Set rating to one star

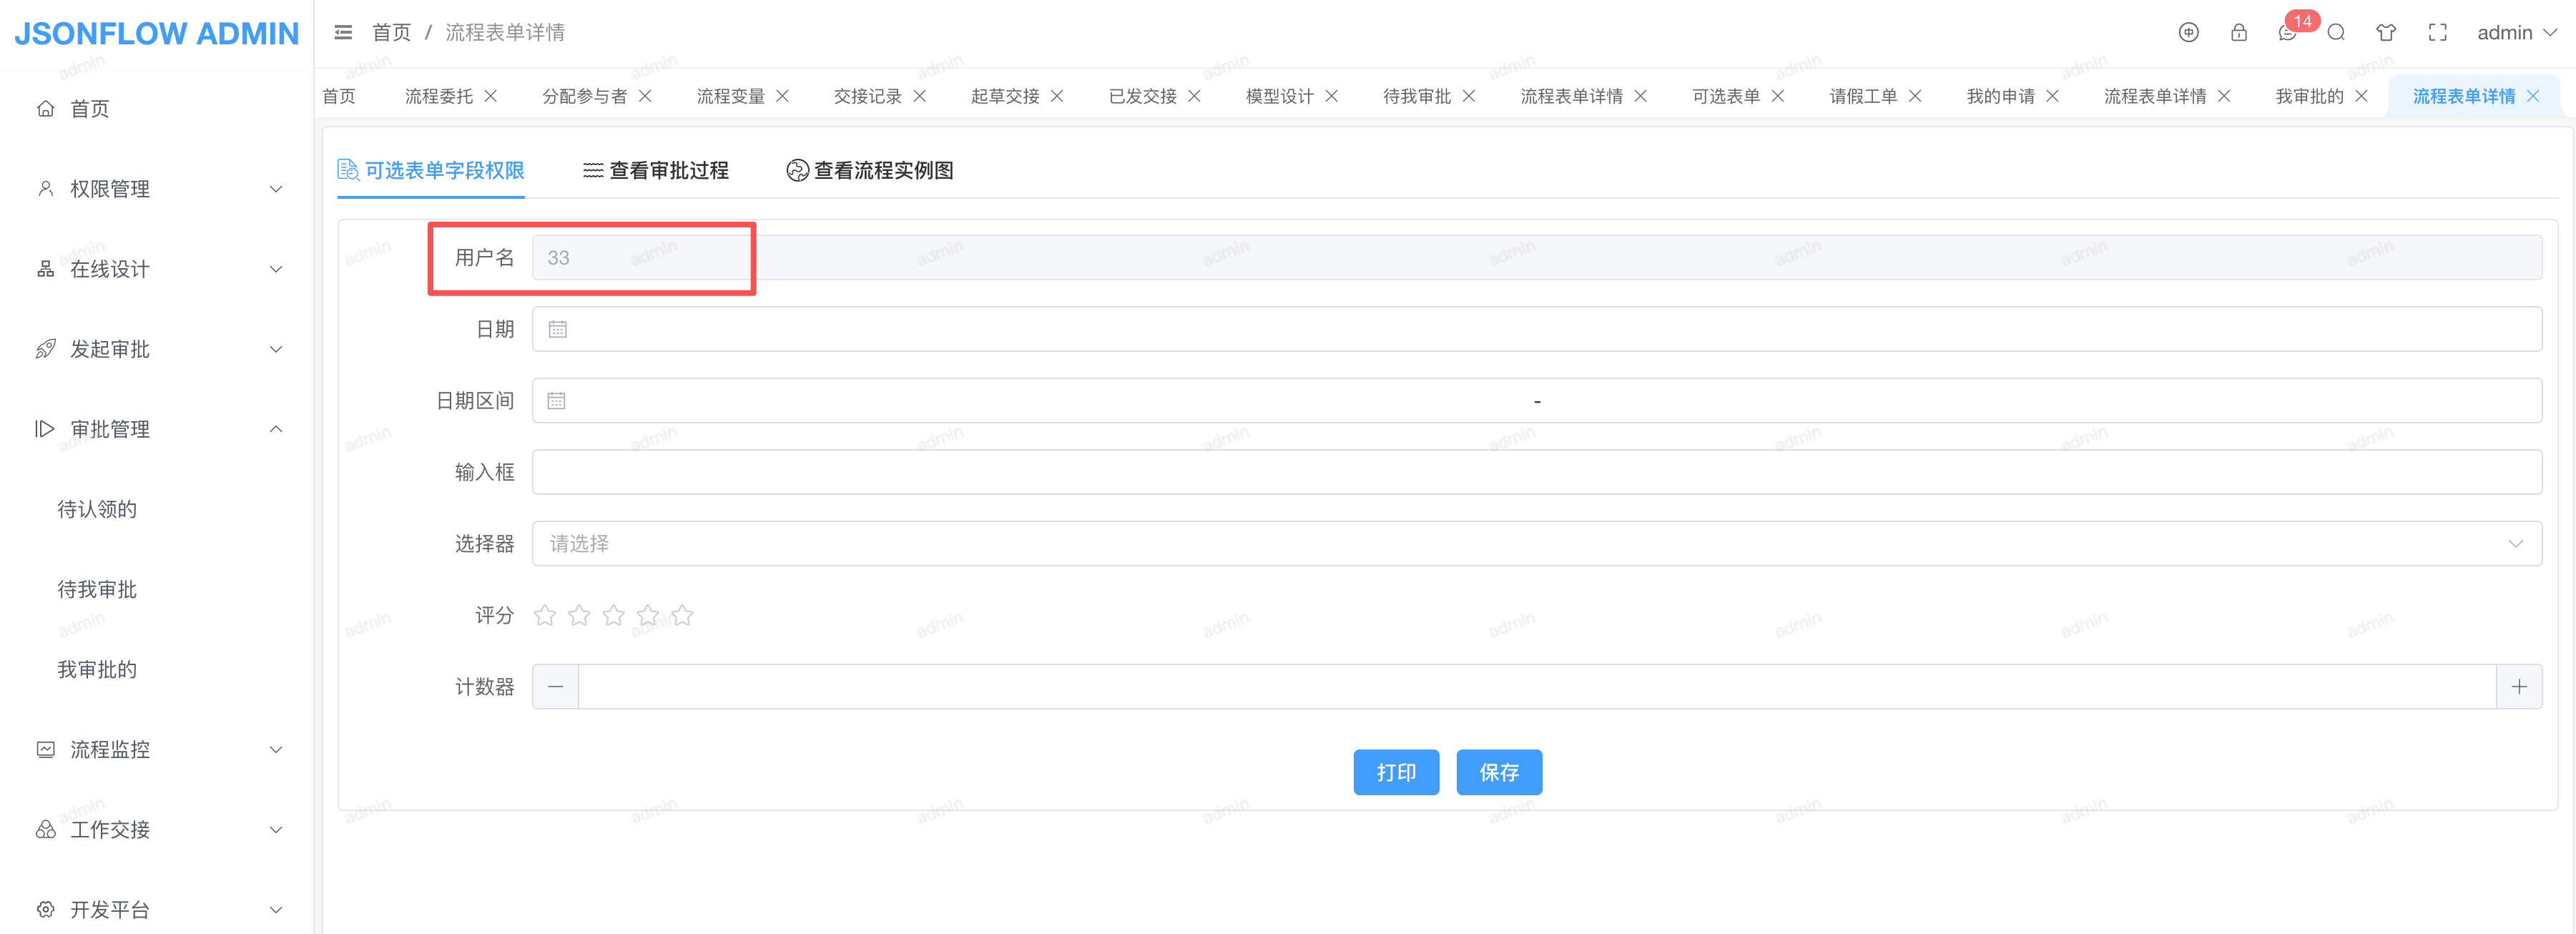point(545,615)
